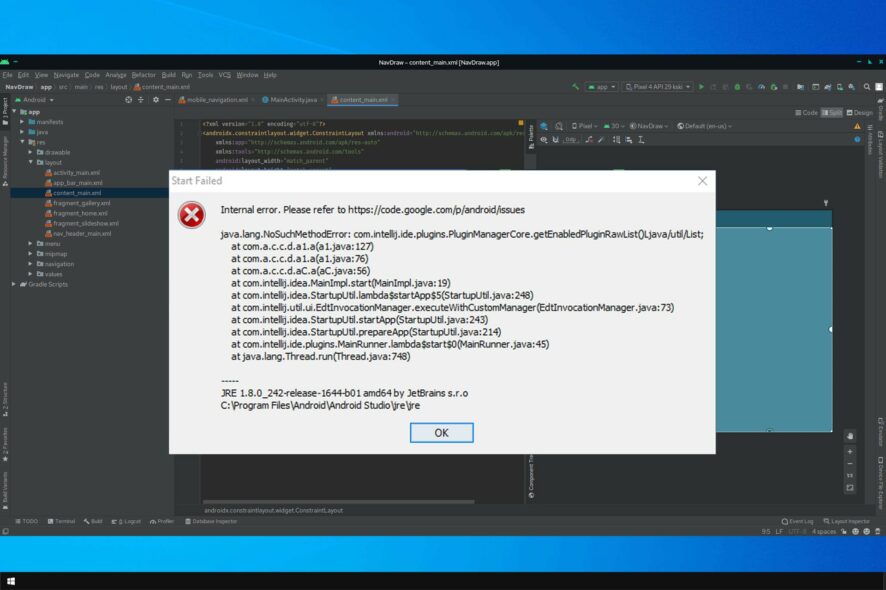This screenshot has width=886, height=590.
Task: Expand the manifests folder
Action: tap(23, 122)
